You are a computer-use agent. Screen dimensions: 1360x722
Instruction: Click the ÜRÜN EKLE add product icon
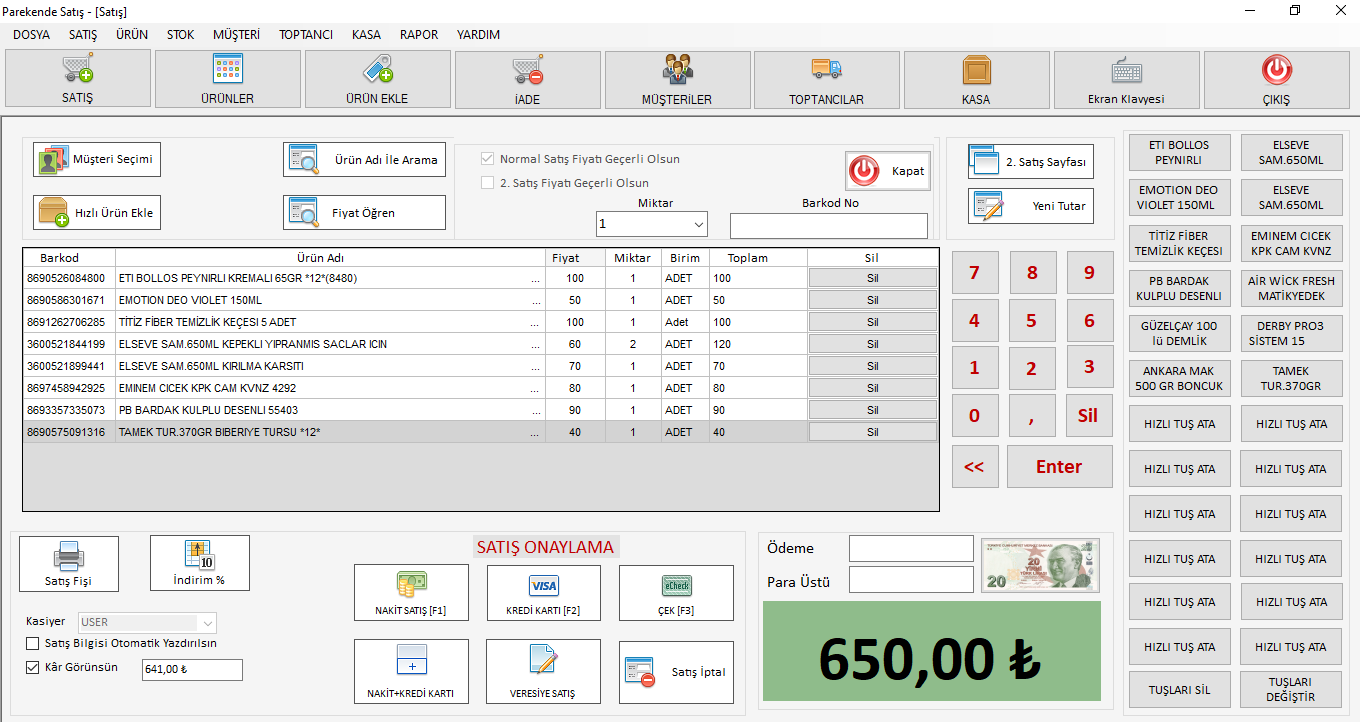tap(377, 69)
